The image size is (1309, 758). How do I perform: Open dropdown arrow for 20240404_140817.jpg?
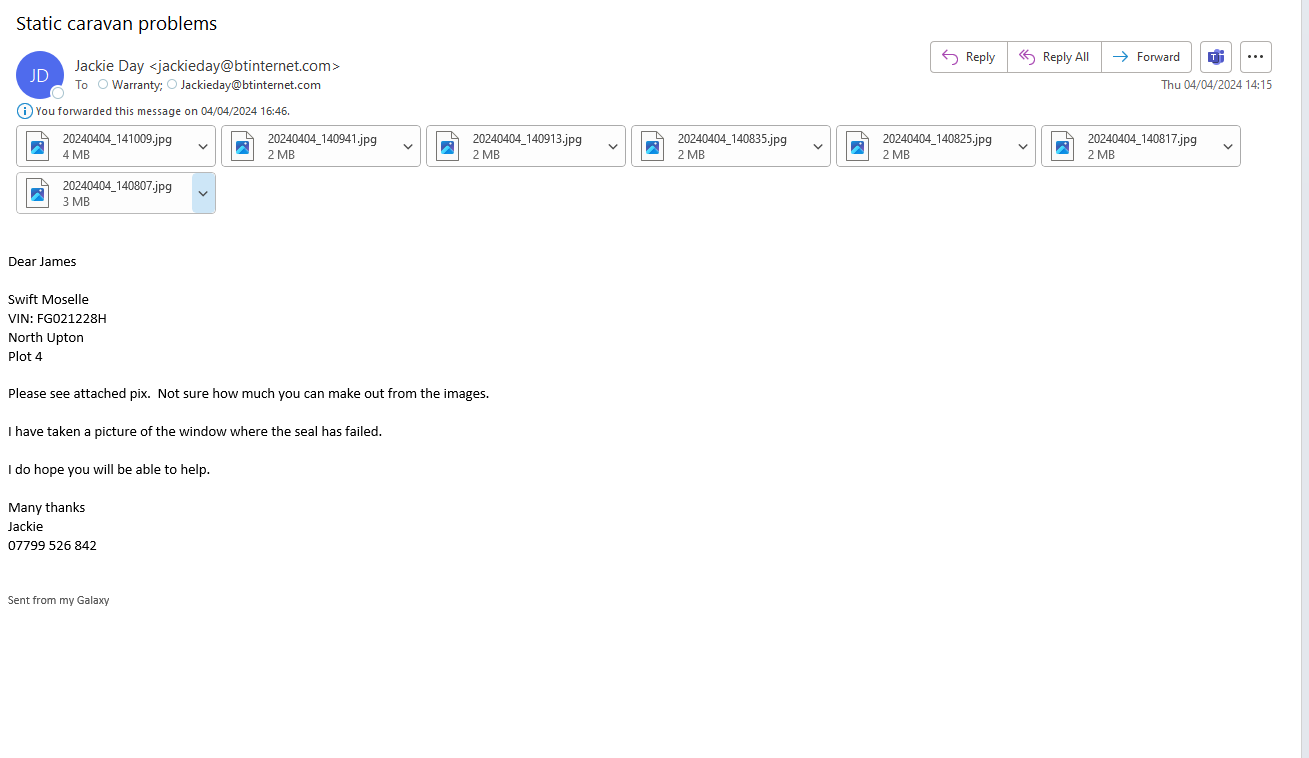pyautogui.click(x=1228, y=146)
